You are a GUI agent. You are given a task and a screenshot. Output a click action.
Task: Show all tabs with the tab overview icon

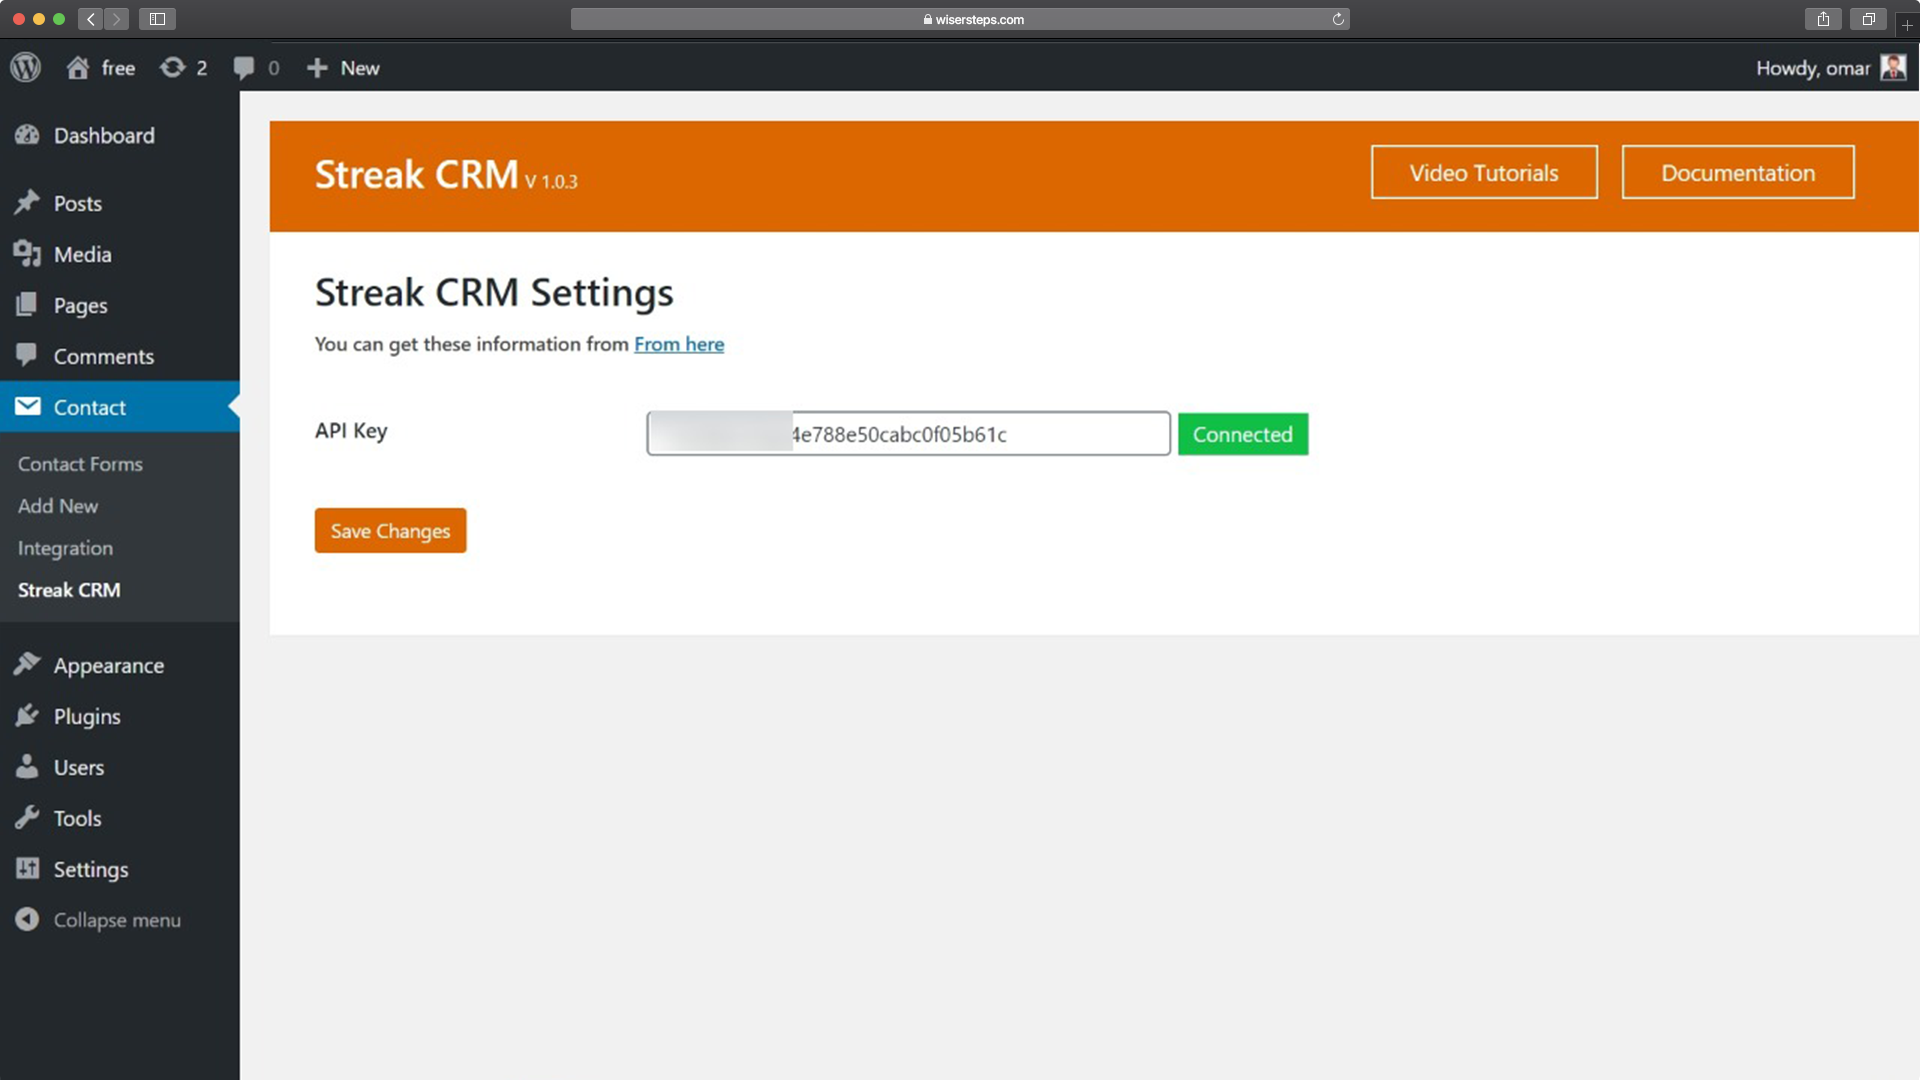click(1868, 19)
